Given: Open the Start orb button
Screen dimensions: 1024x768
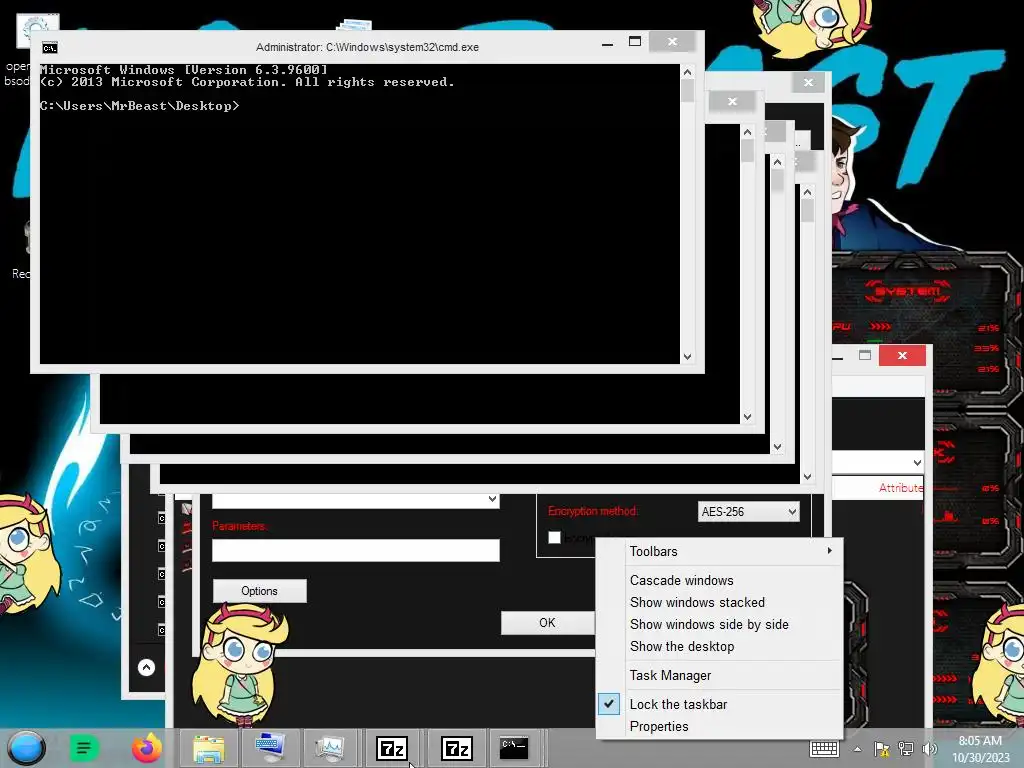Looking at the screenshot, I should click(x=27, y=748).
